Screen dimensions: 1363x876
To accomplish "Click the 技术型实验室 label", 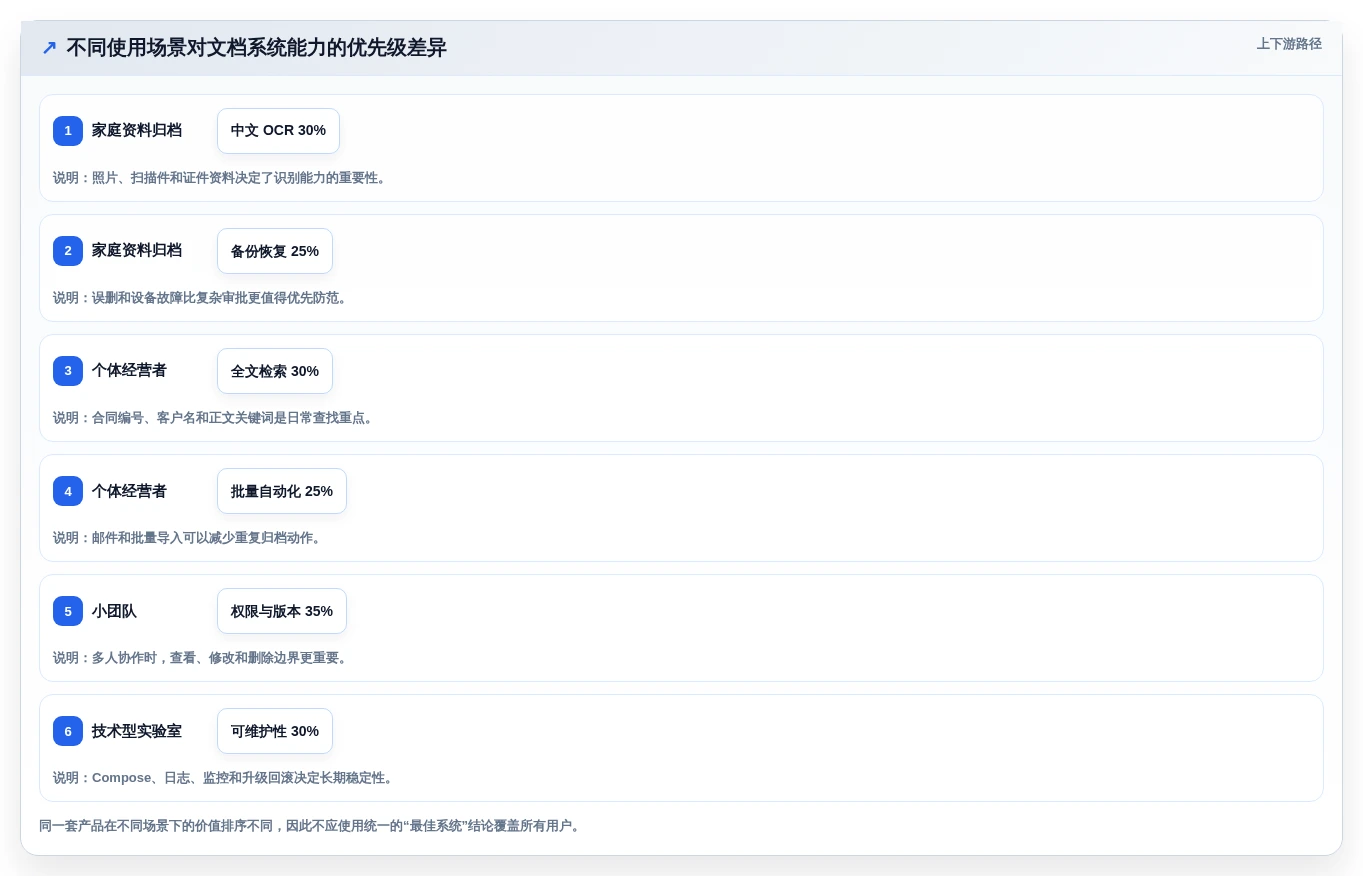I will tap(137, 730).
